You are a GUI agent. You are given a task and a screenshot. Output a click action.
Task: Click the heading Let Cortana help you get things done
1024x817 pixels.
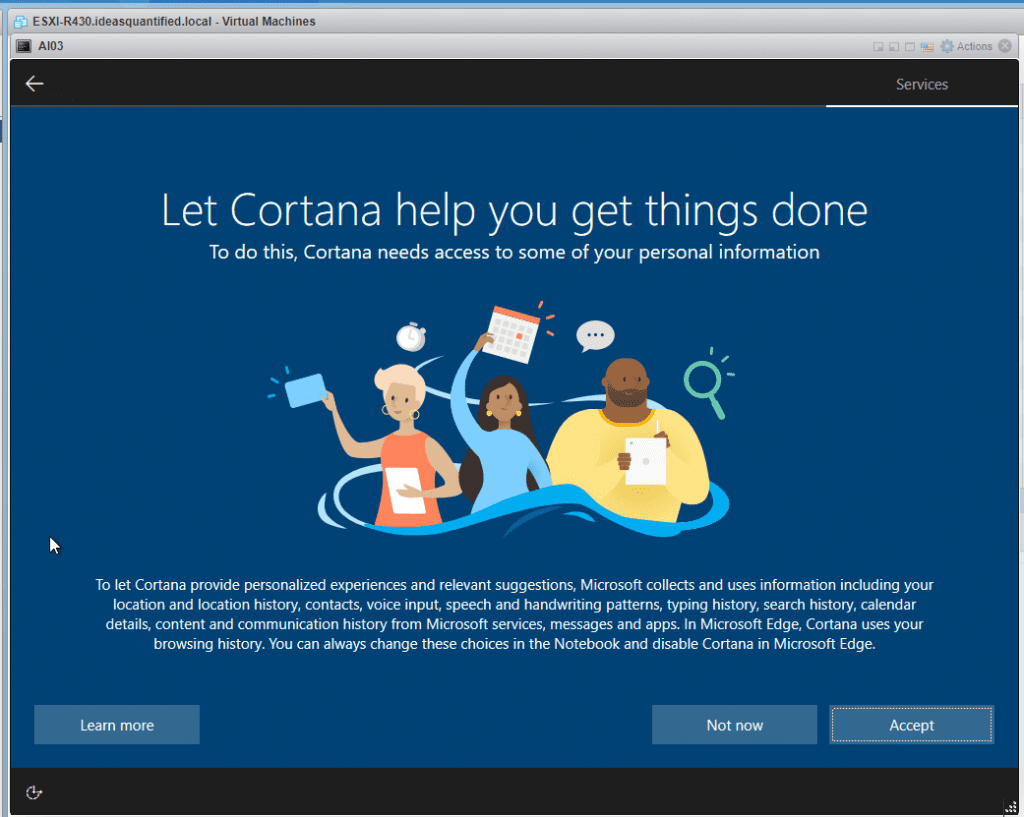click(515, 210)
